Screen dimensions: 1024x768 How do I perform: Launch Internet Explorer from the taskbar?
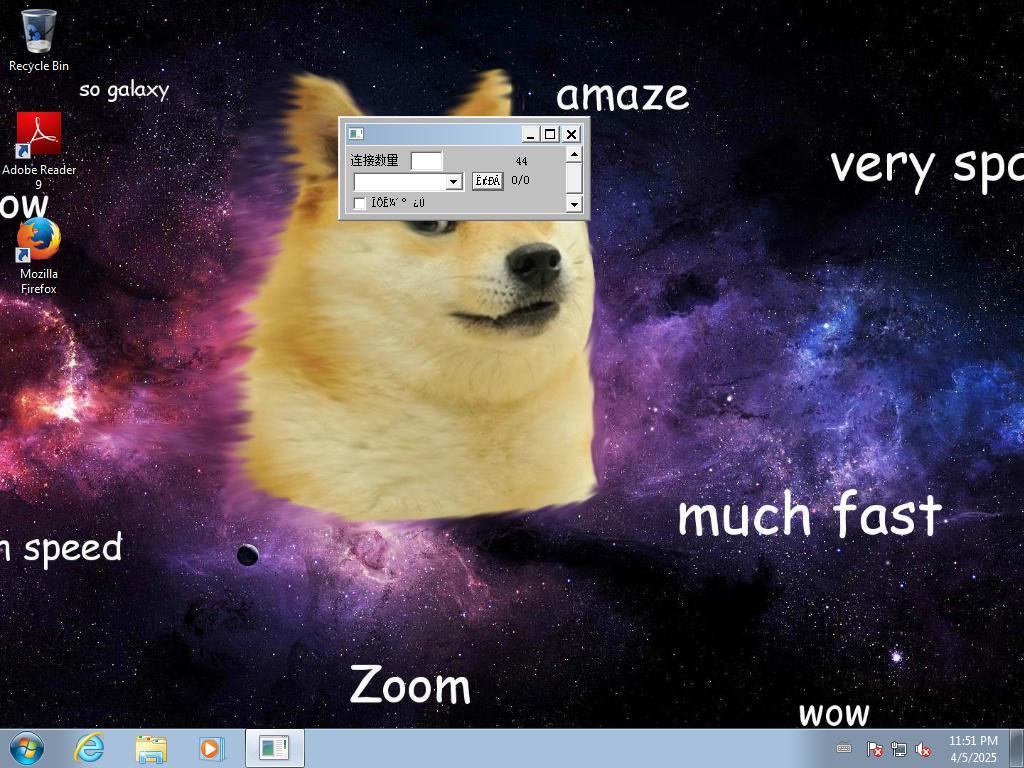pos(89,748)
